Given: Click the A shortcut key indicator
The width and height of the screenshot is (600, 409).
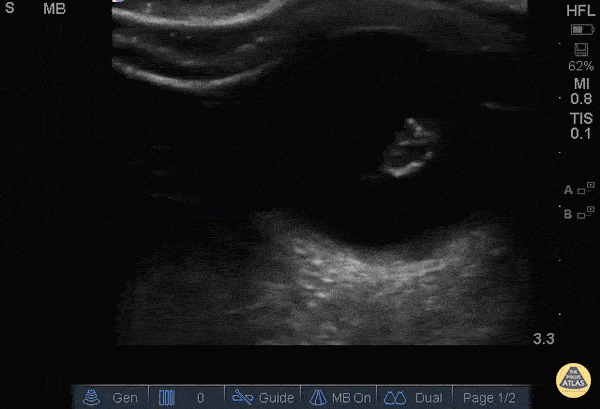Looking at the screenshot, I should [573, 189].
